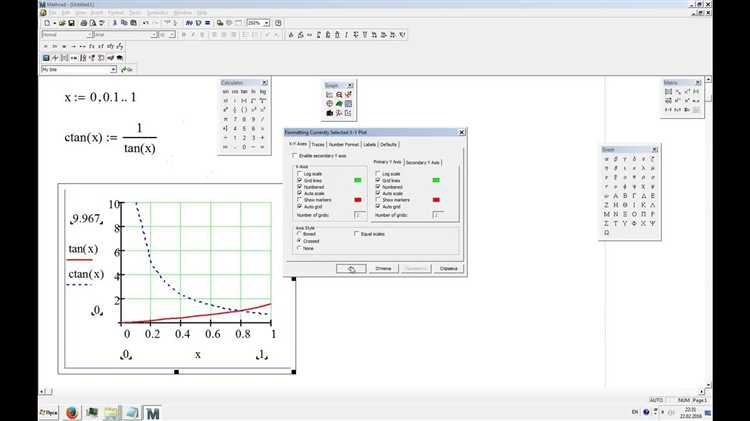Screen dimensions: 750x421
Task: Select the Primary Y Axis tab
Action: coord(387,162)
